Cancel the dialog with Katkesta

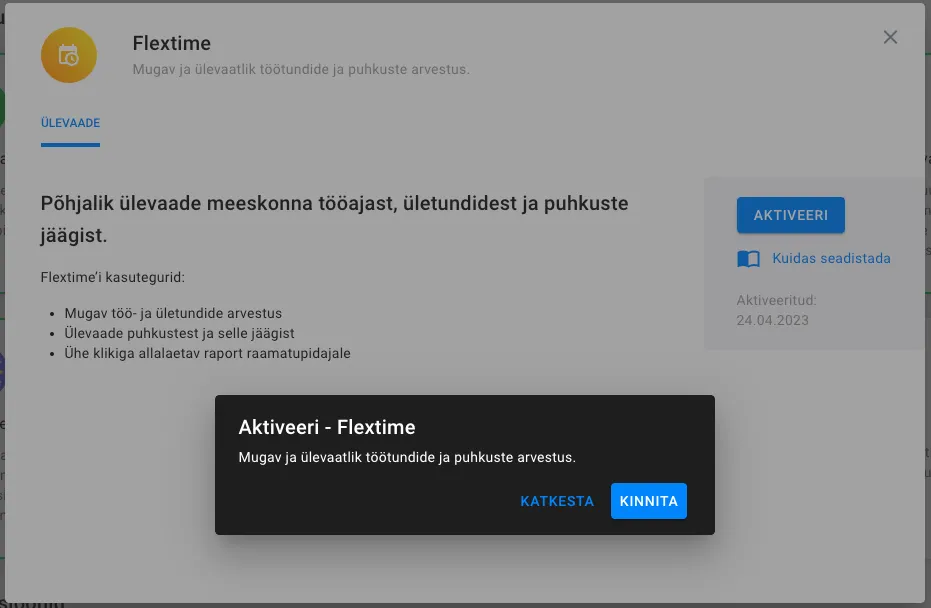557,501
